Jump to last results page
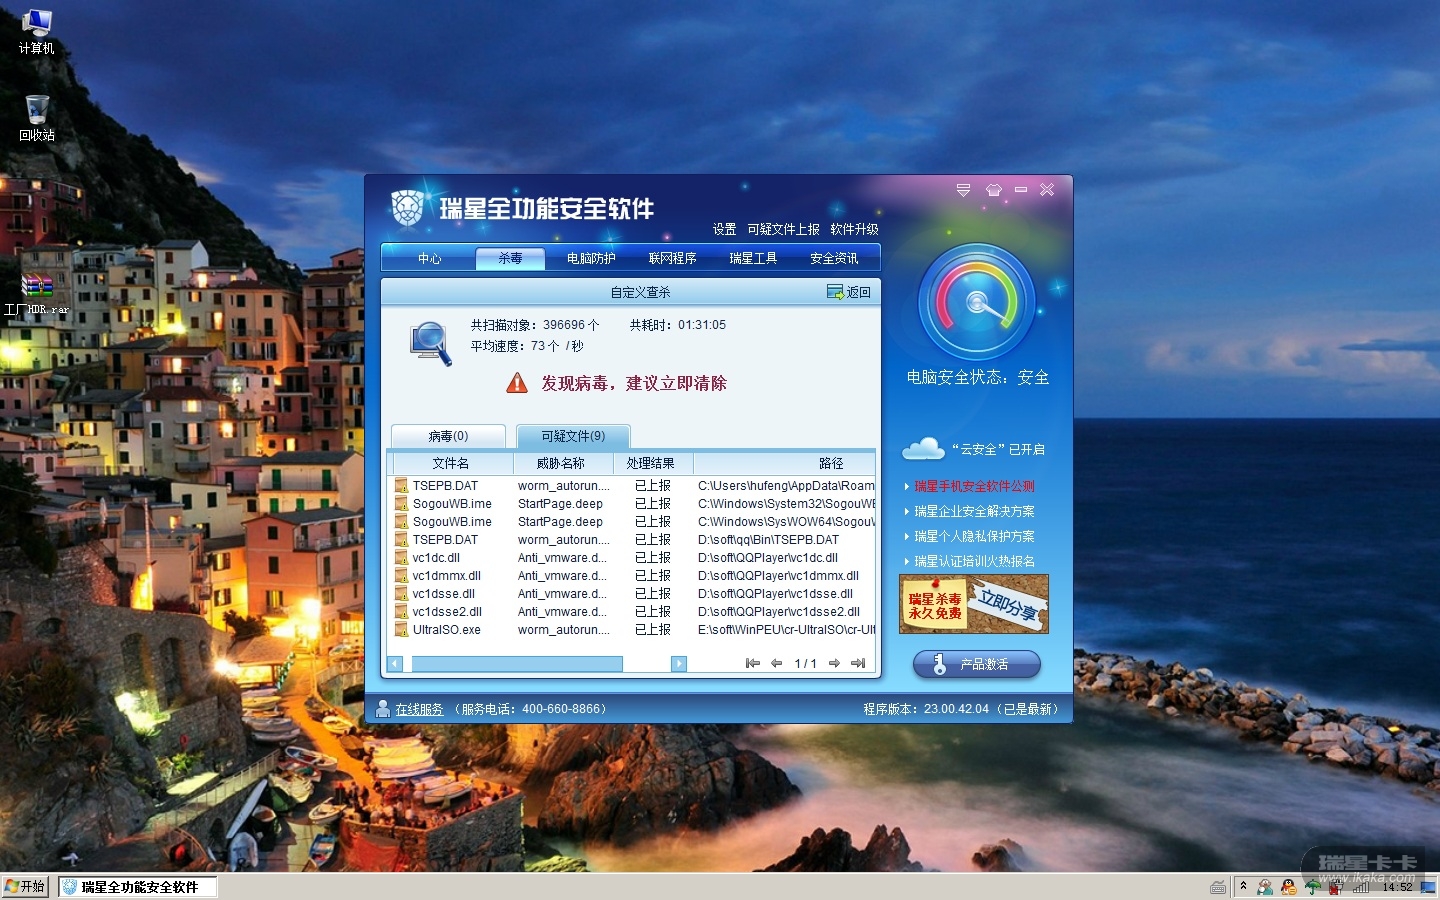Image resolution: width=1440 pixels, height=900 pixels. pyautogui.click(x=858, y=663)
